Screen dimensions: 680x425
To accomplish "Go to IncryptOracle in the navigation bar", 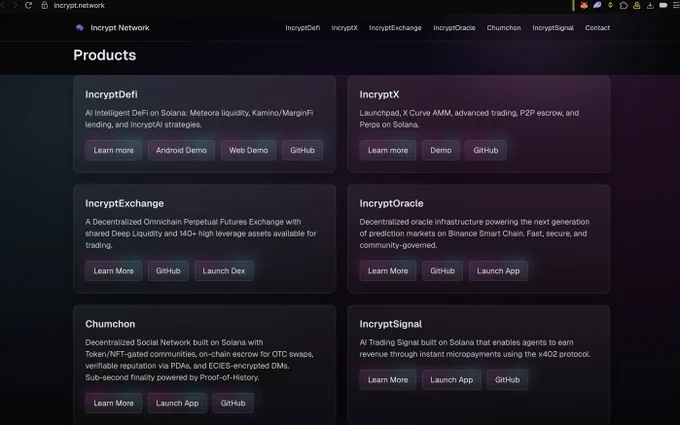I will tap(454, 28).
